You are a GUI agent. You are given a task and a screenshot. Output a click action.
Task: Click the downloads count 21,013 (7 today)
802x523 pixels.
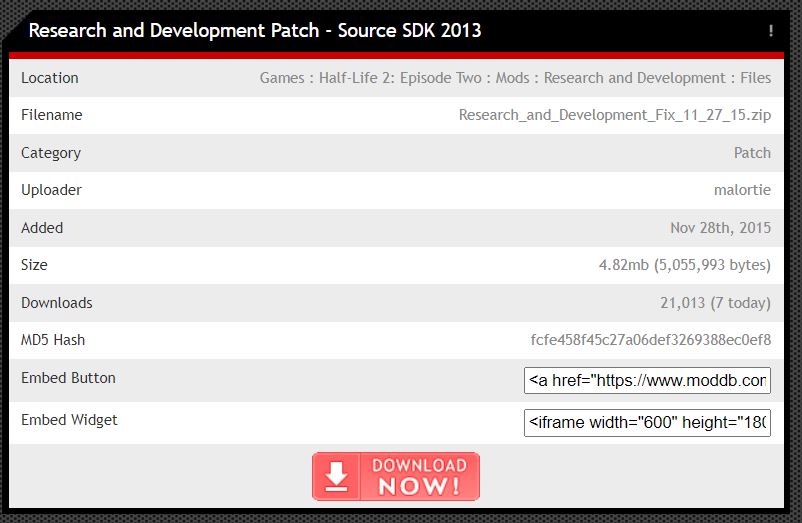click(715, 303)
